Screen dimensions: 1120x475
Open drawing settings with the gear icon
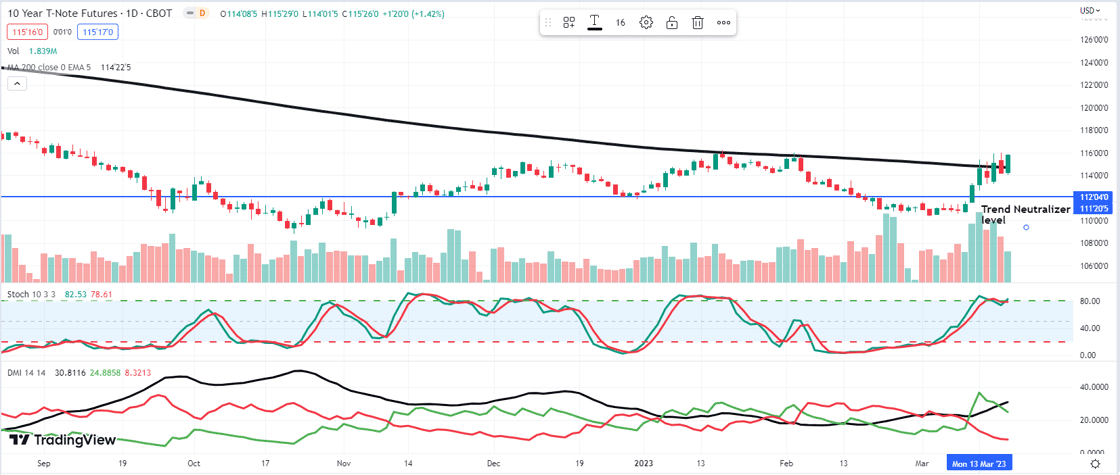tap(646, 23)
